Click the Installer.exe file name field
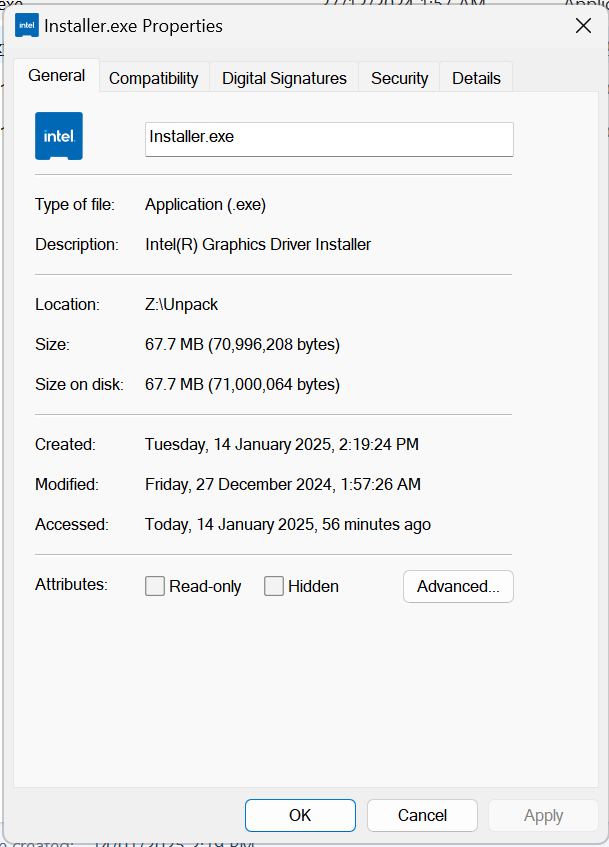 (x=329, y=139)
